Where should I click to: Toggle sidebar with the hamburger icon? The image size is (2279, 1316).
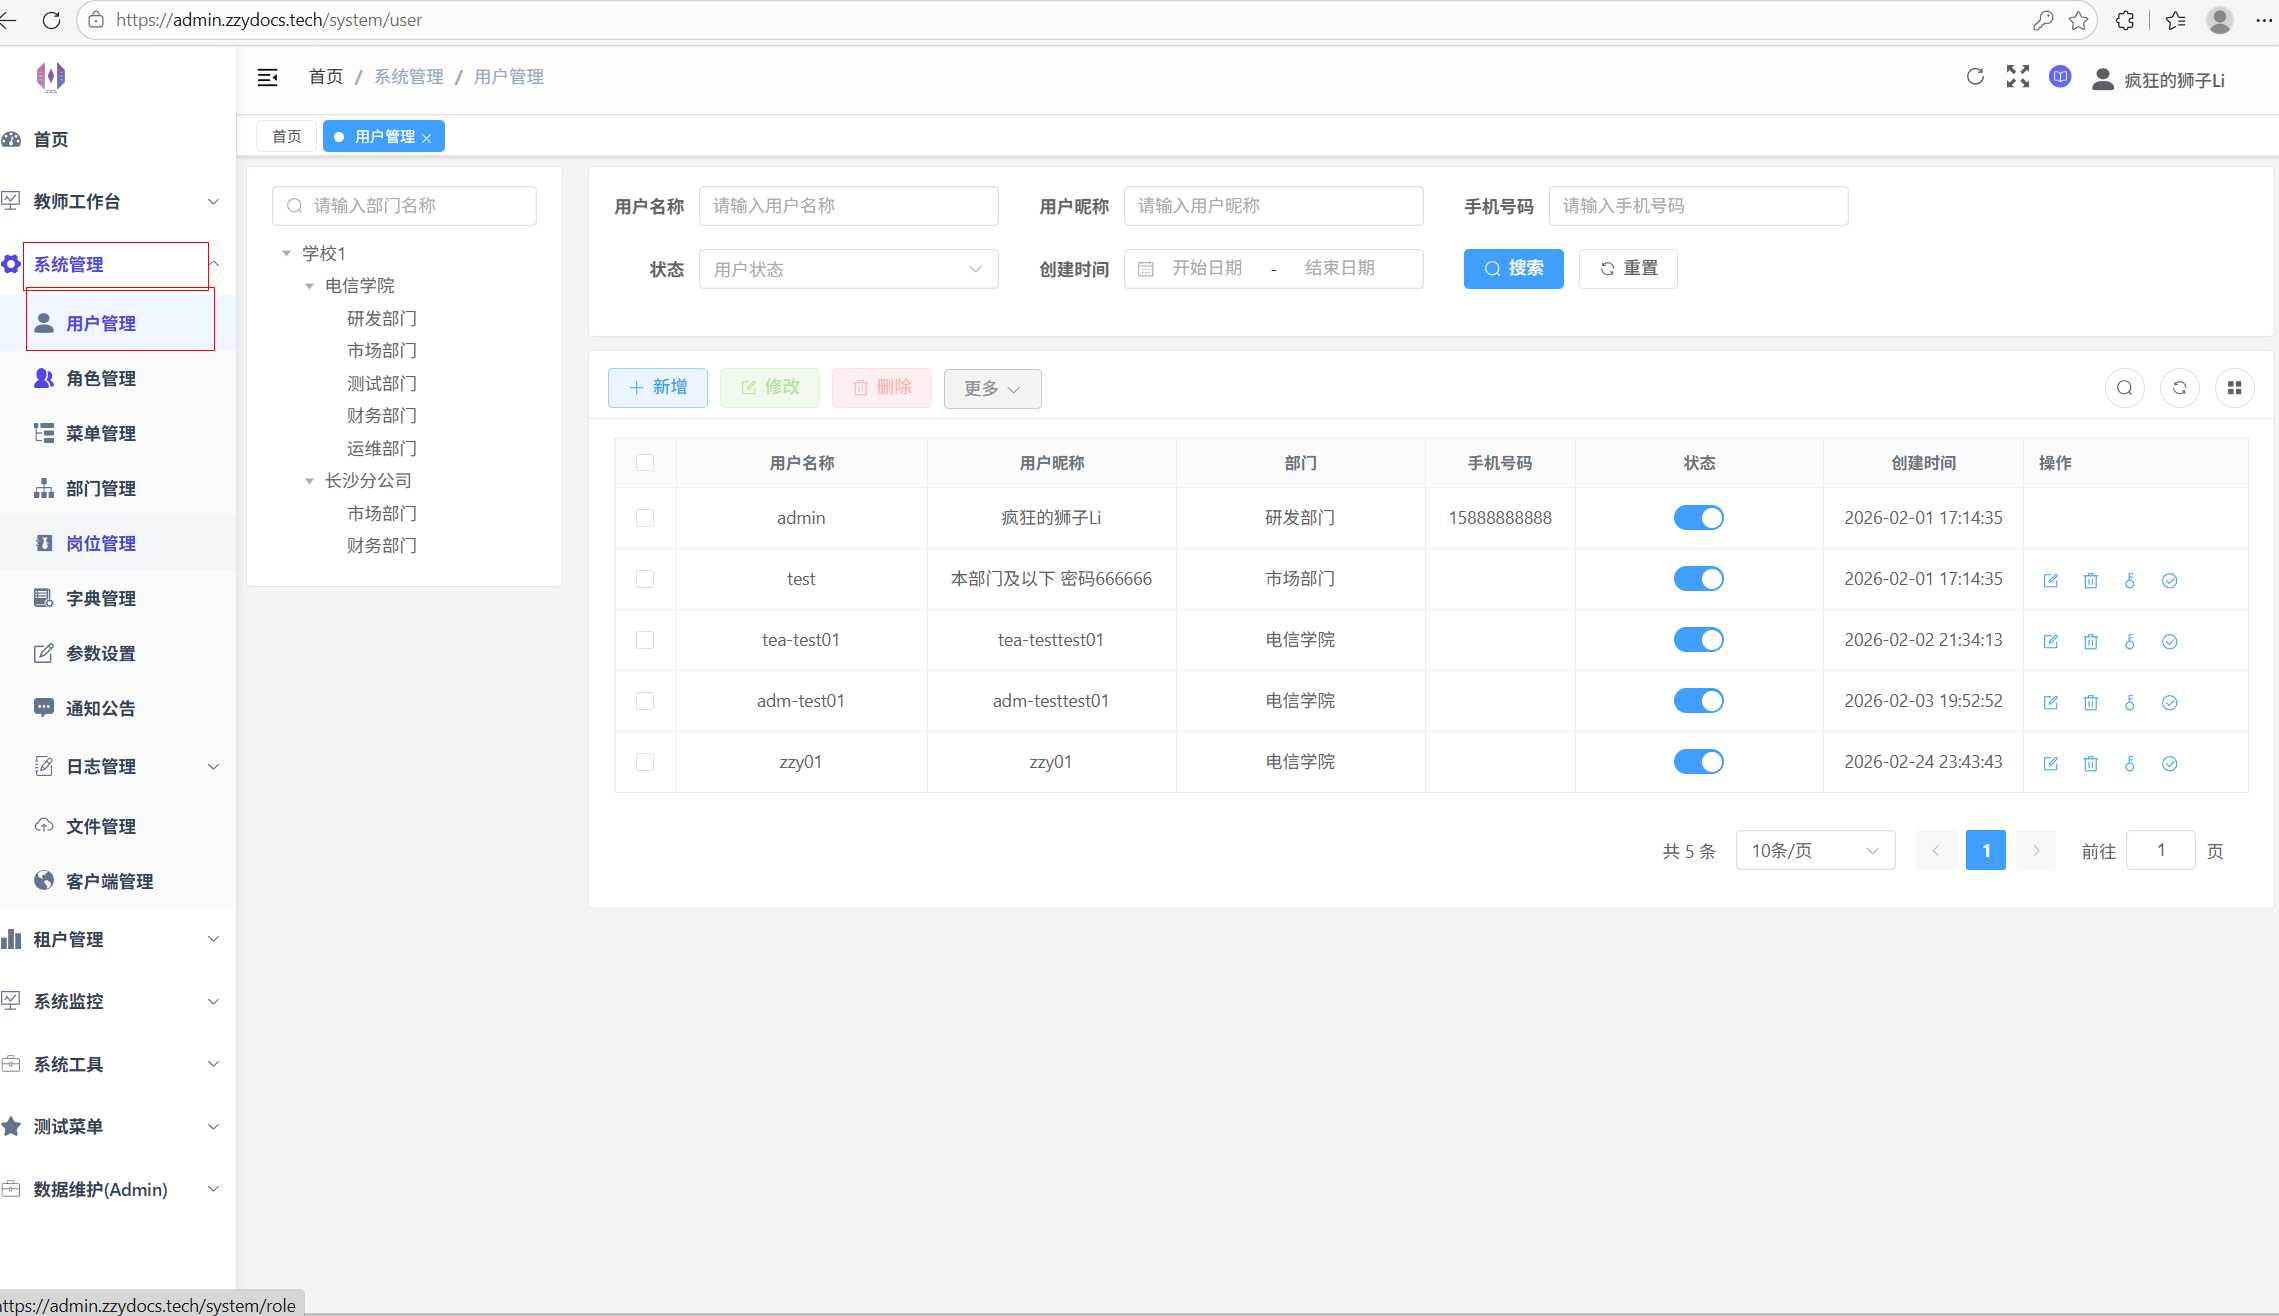coord(267,77)
